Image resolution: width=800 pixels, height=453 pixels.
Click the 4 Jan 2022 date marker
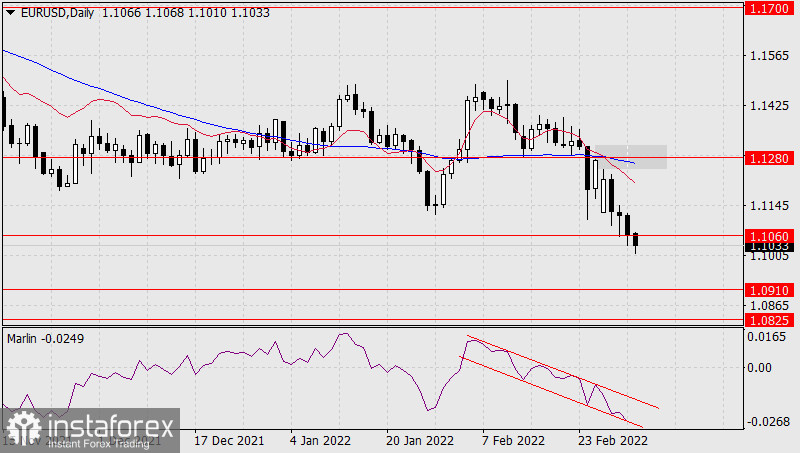[x=321, y=440]
